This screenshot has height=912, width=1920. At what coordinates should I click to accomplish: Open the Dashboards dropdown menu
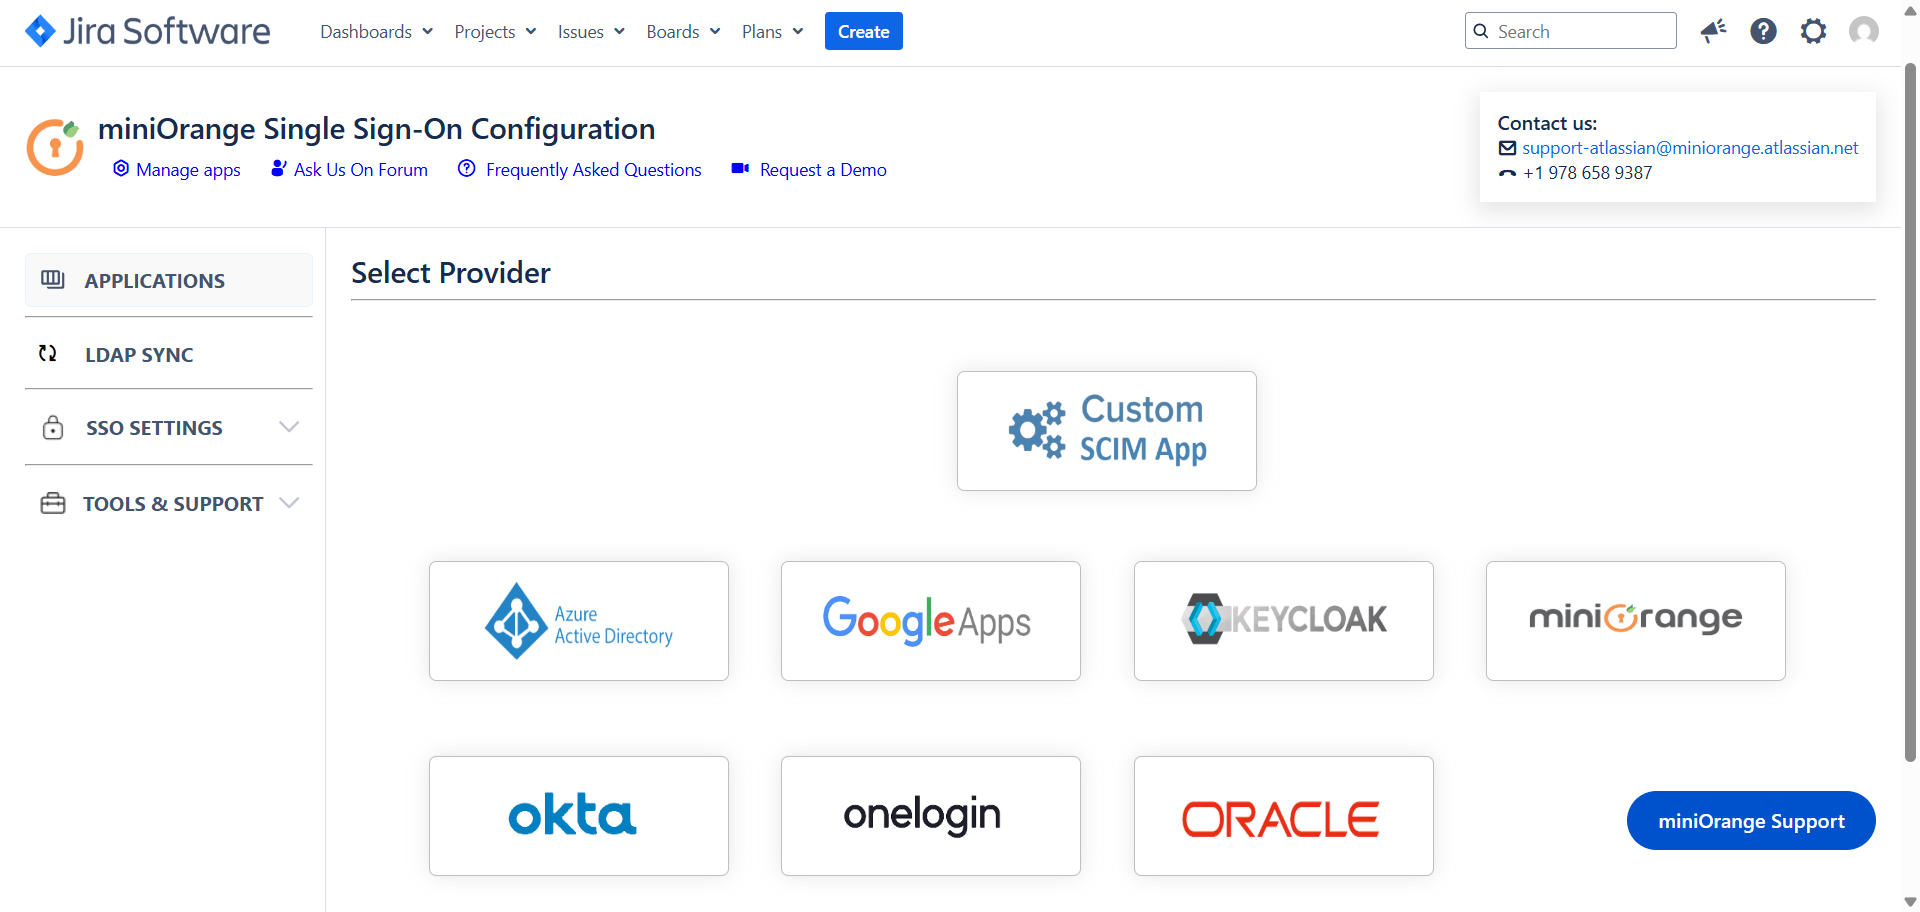(376, 32)
